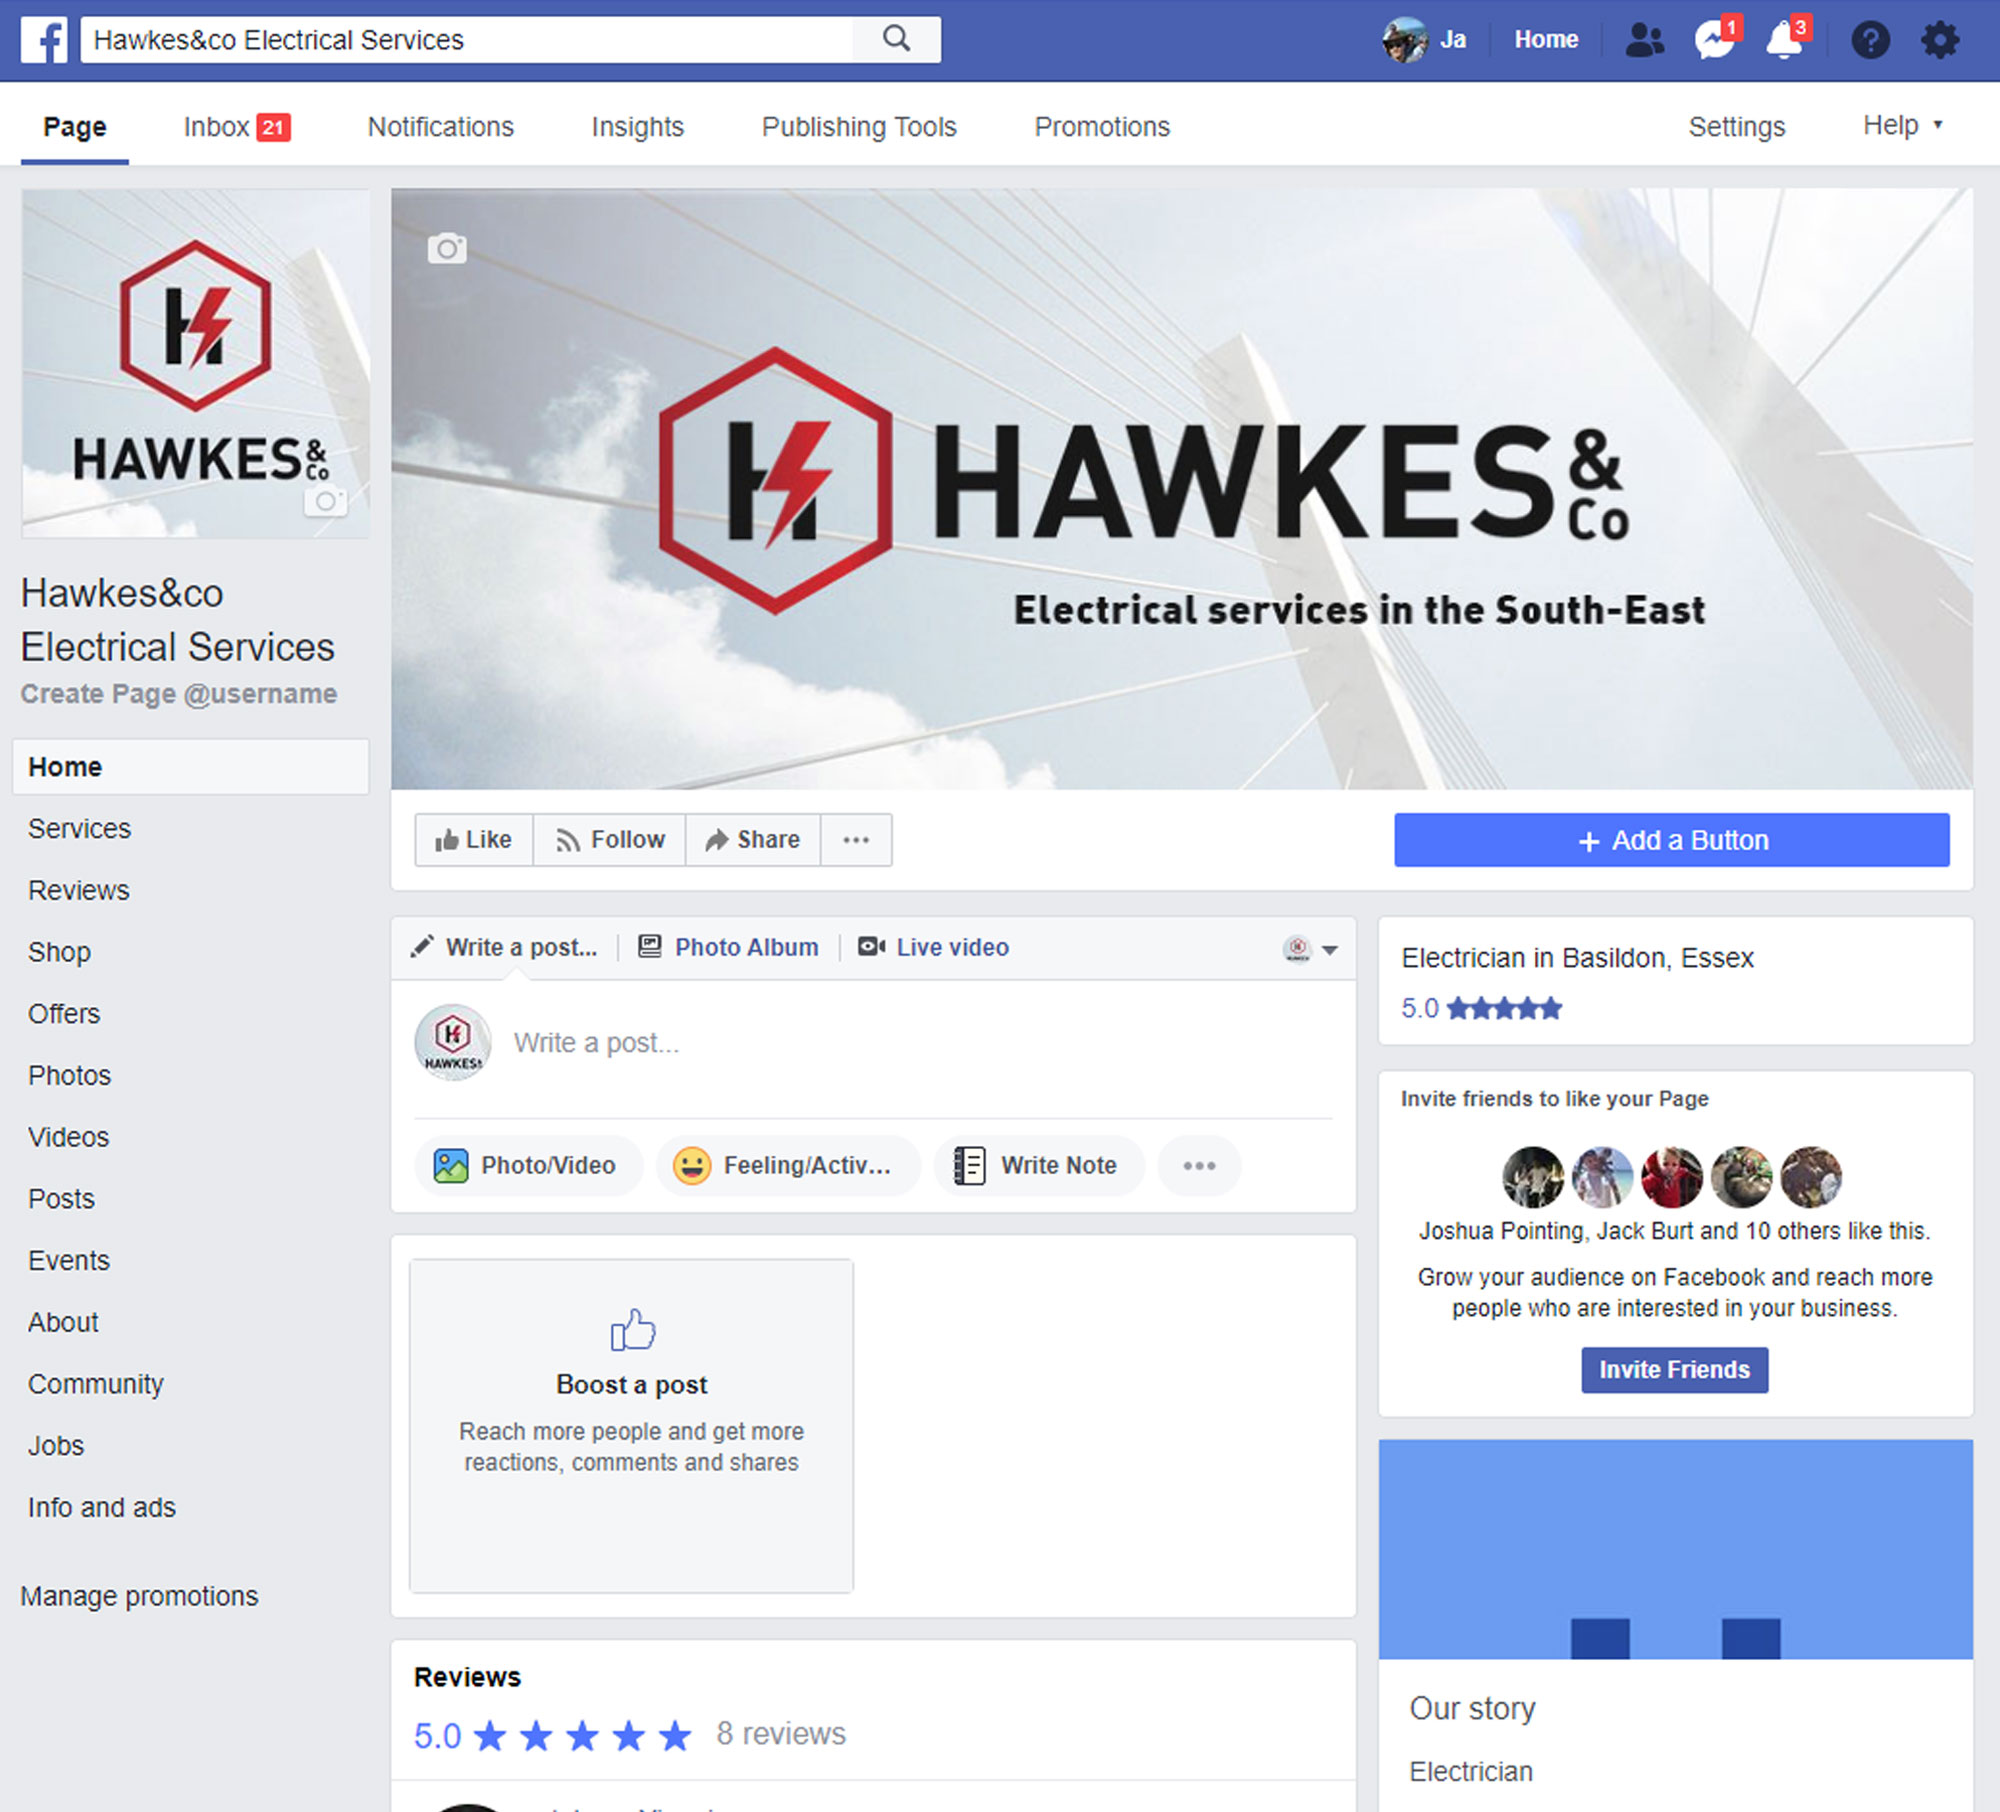Select Reviews in the left sidebar
Screen dimensions: 2000x1812
79,891
